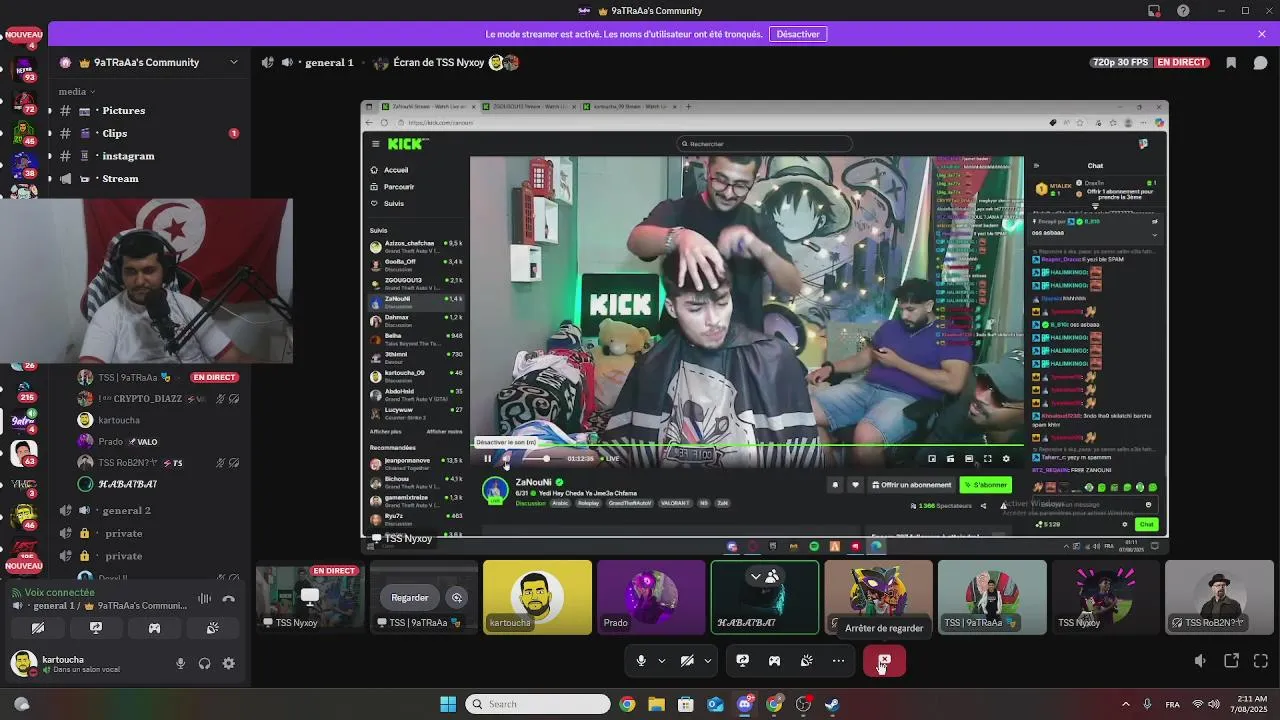Share your screen from call bar
The width and height of the screenshot is (1280, 720).
[x=743, y=661]
